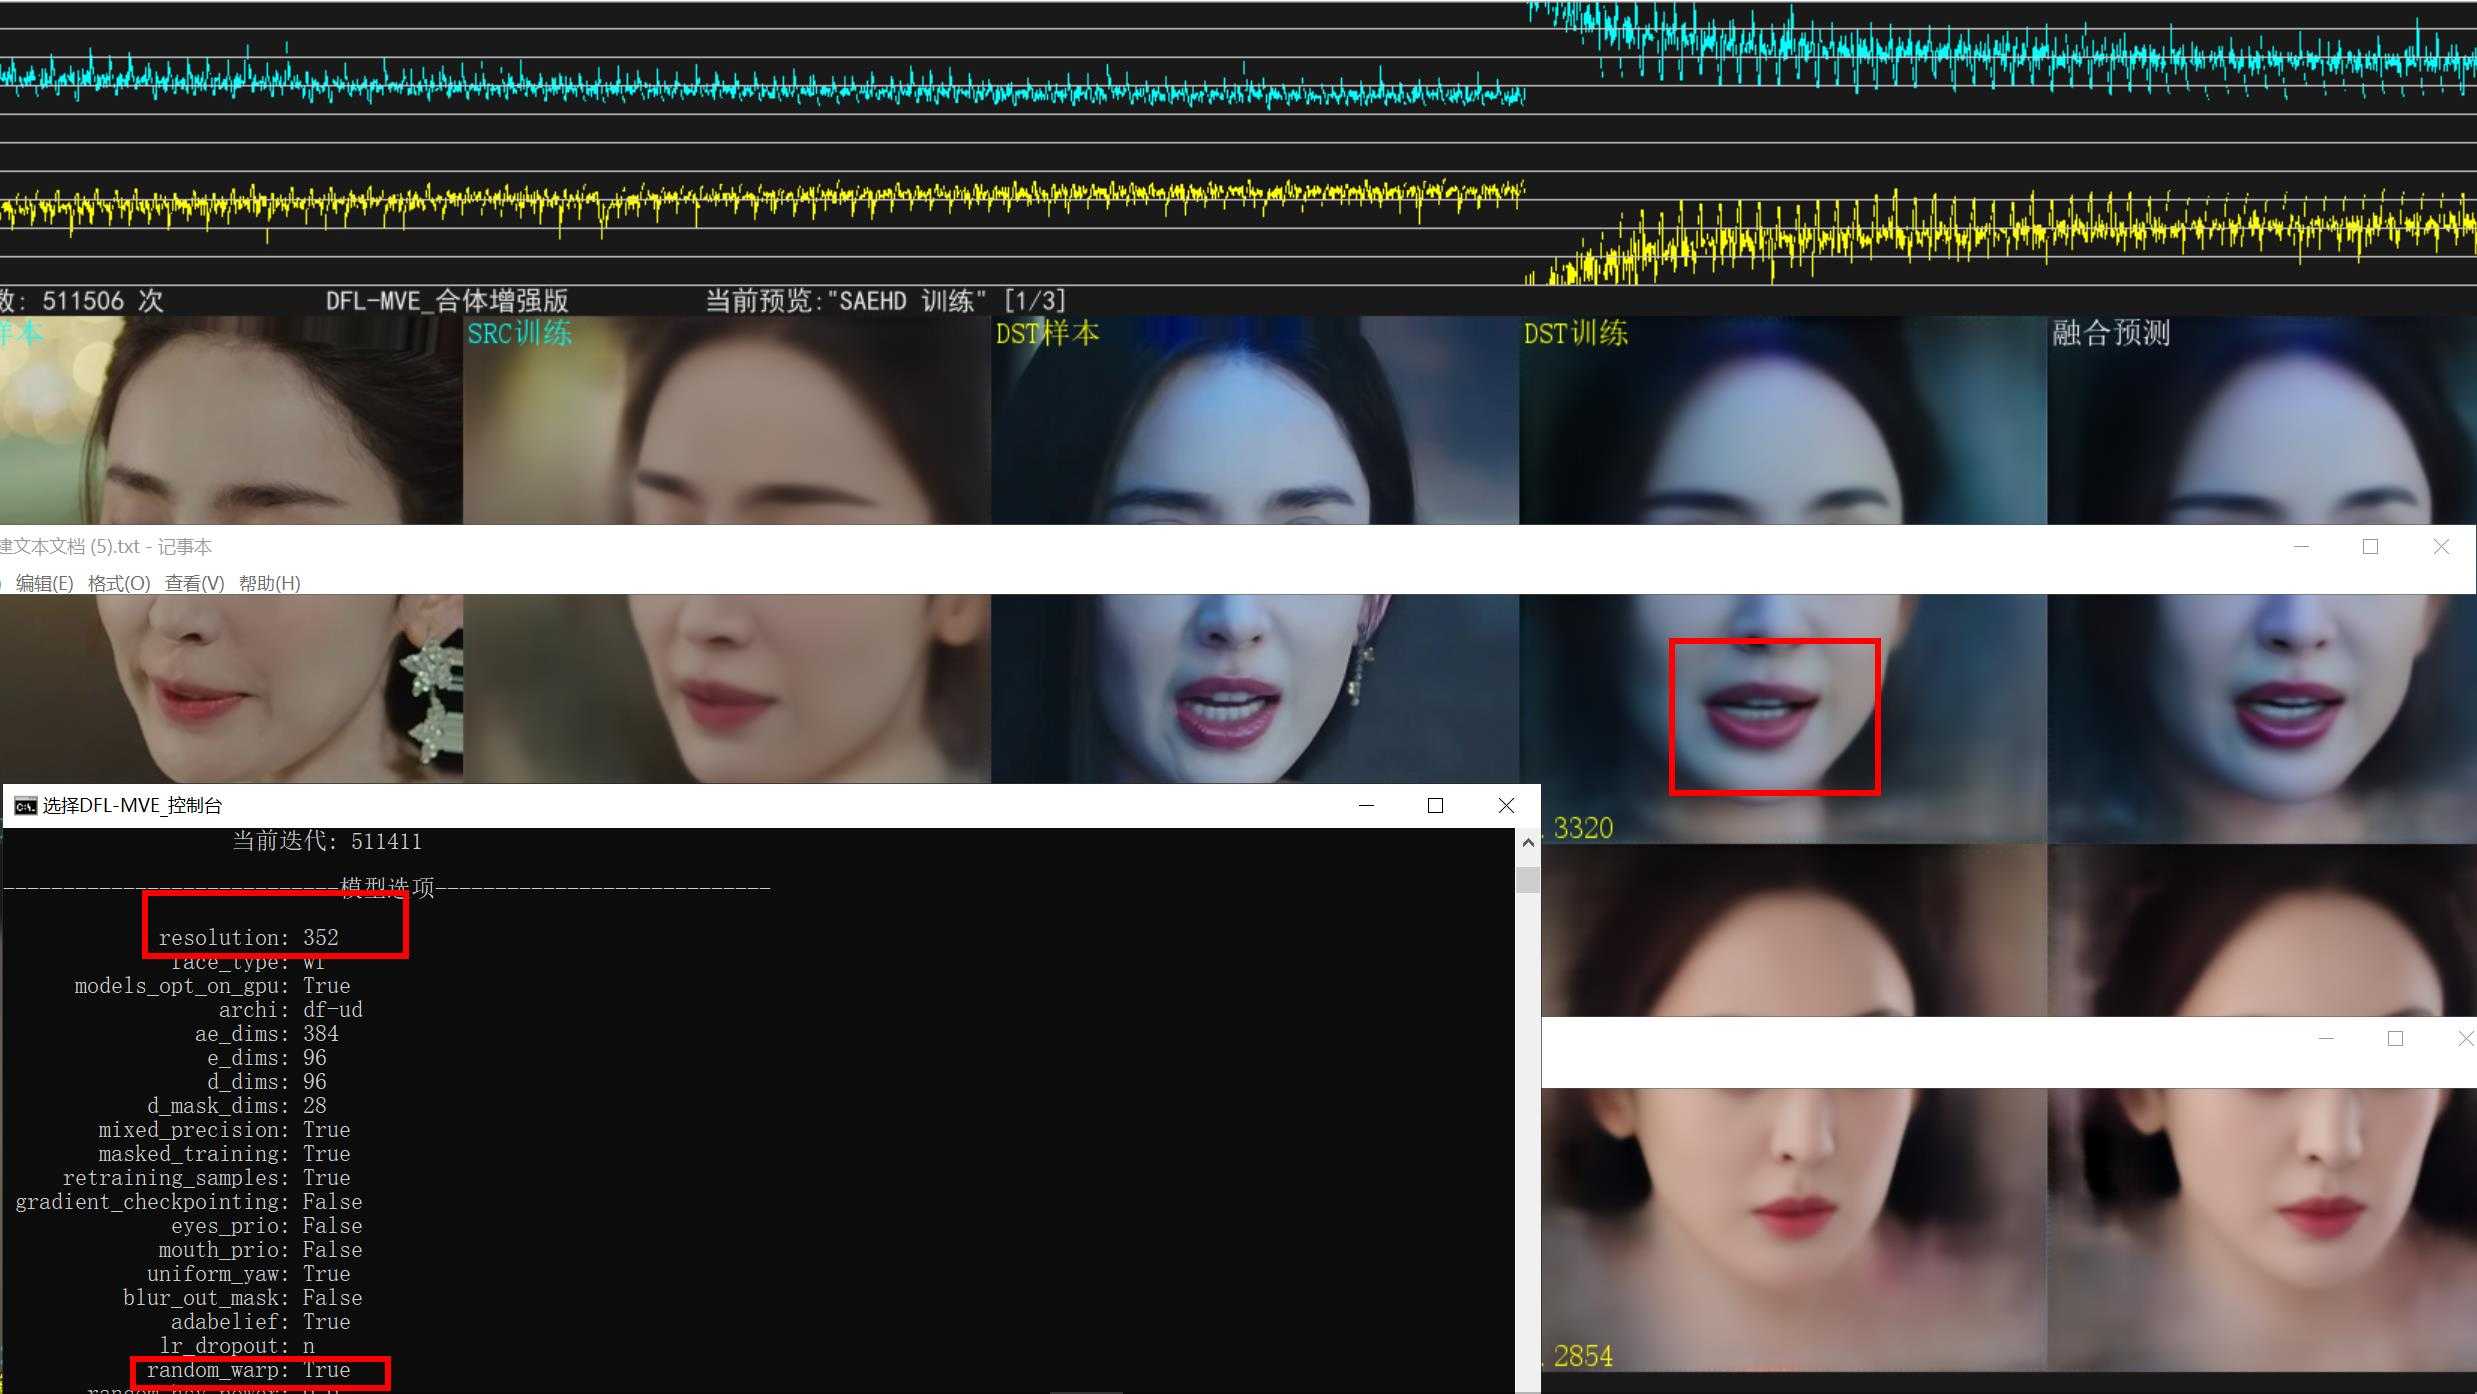Click the 'lr_dropout: n' console line
This screenshot has width=2477, height=1394.
click(x=236, y=1346)
